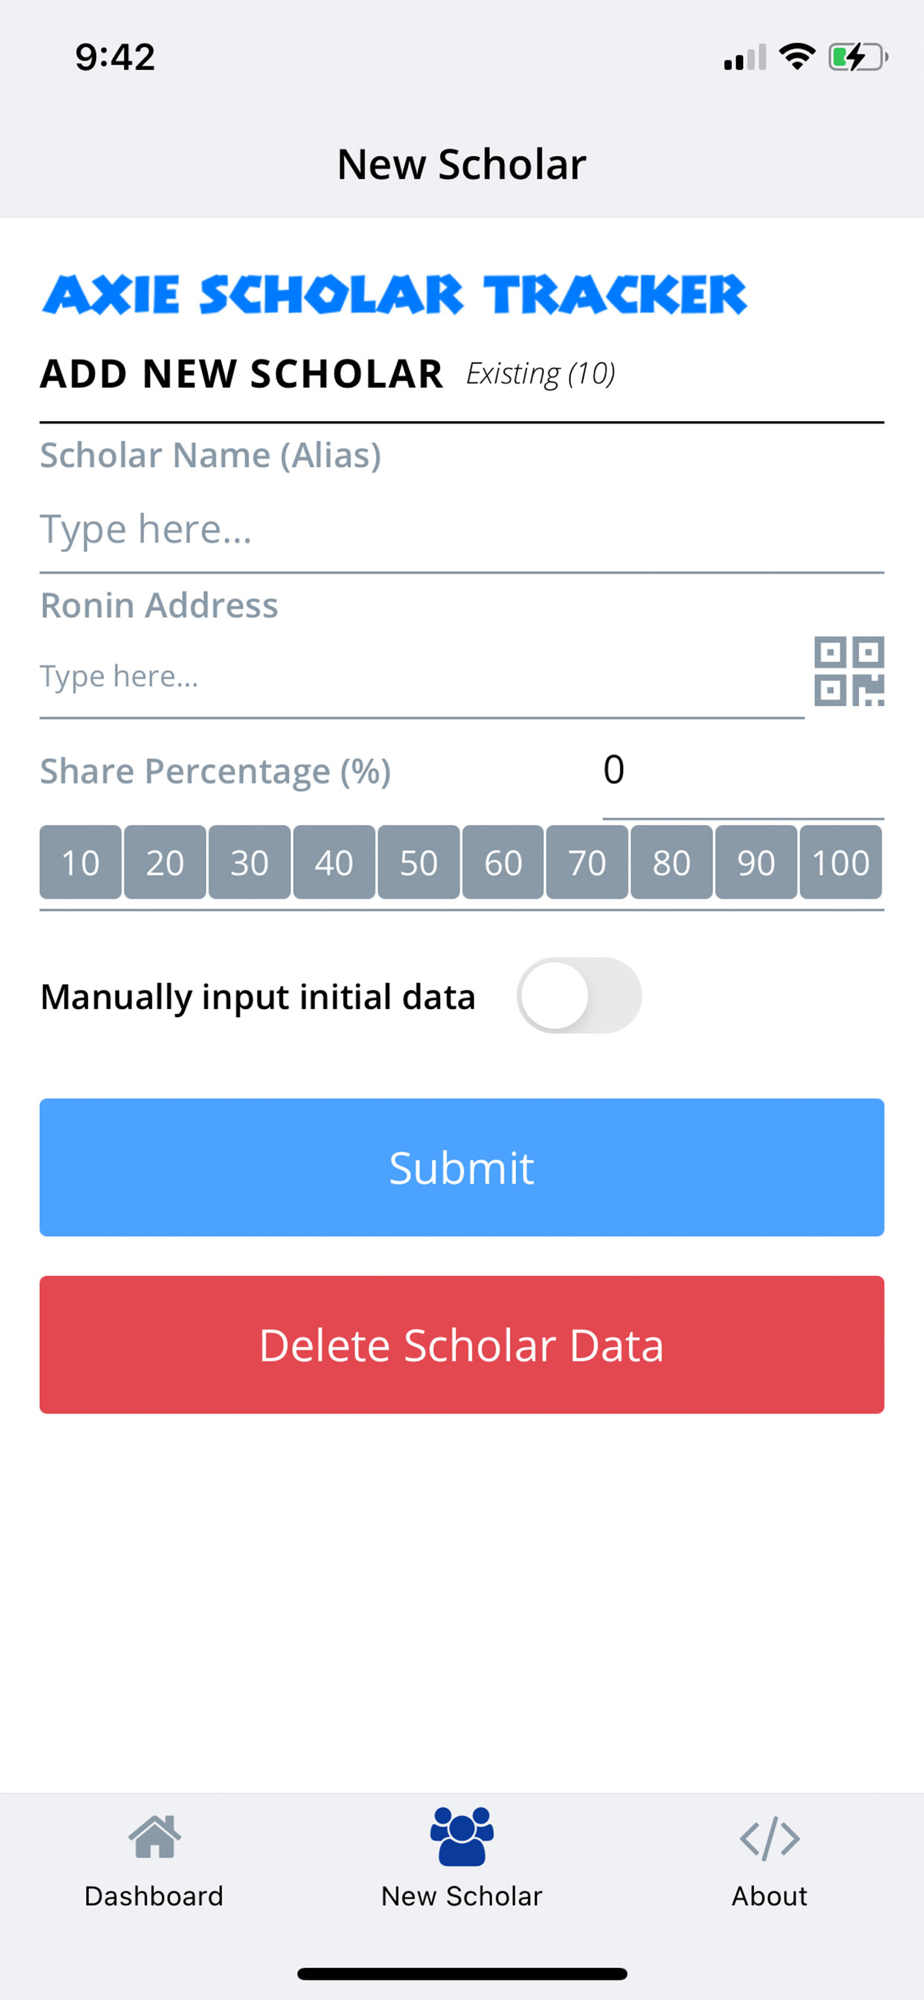This screenshot has width=924, height=2000.
Task: Focus the Scholar Name alias field
Action: pyautogui.click(x=462, y=529)
